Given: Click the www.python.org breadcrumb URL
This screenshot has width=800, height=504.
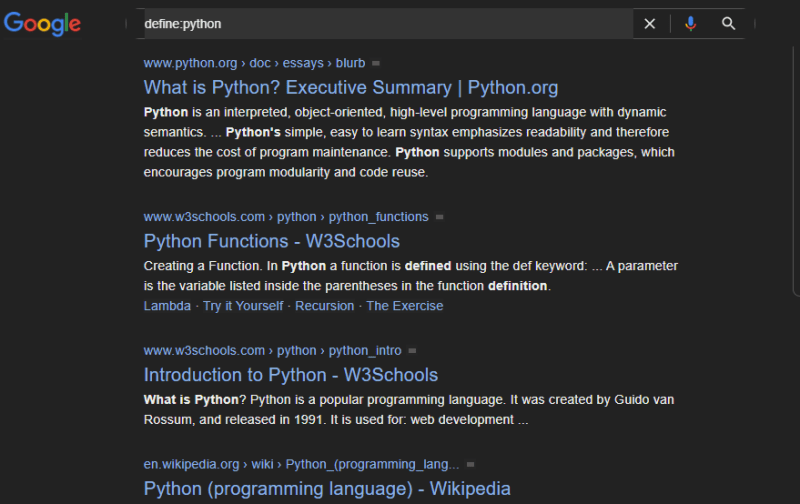Looking at the screenshot, I should tap(254, 63).
